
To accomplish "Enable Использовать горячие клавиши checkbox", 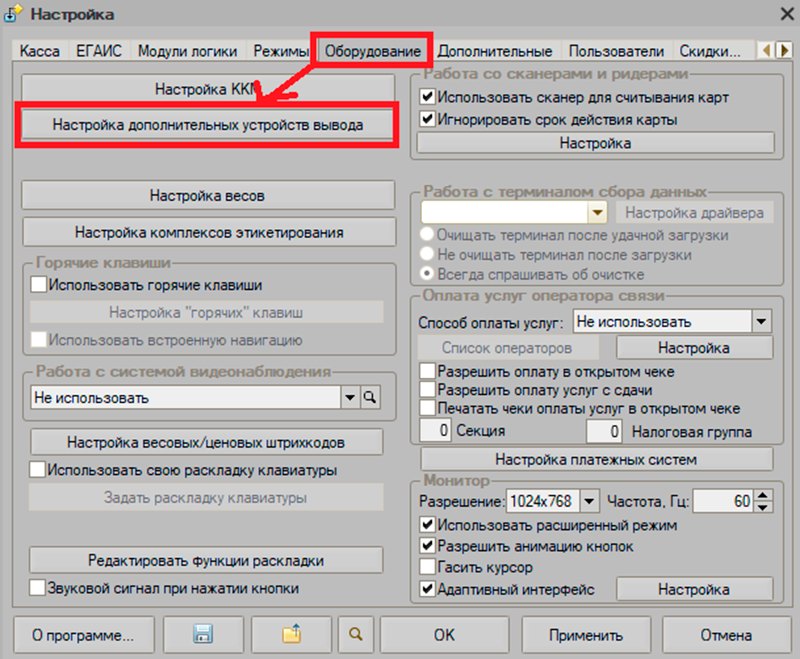I will click(38, 284).
